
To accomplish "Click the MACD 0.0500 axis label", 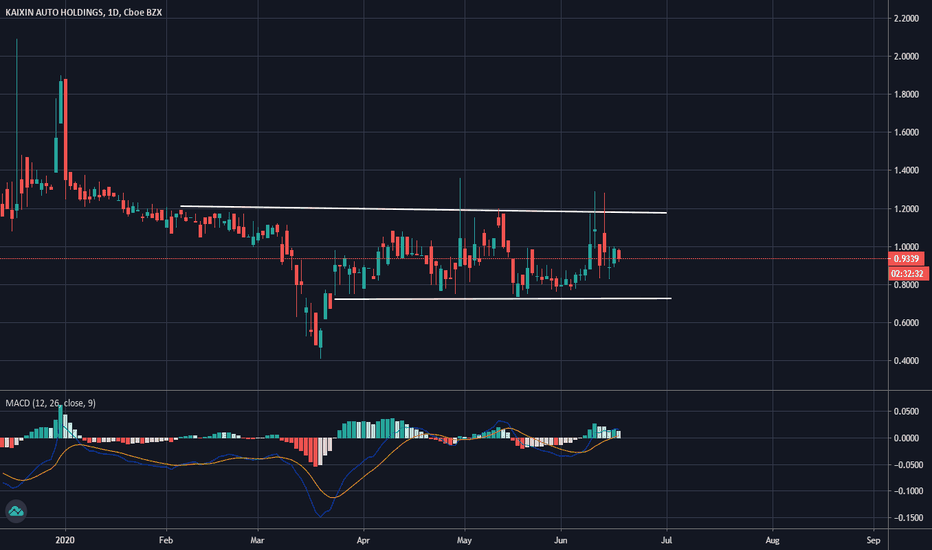I will coord(906,411).
